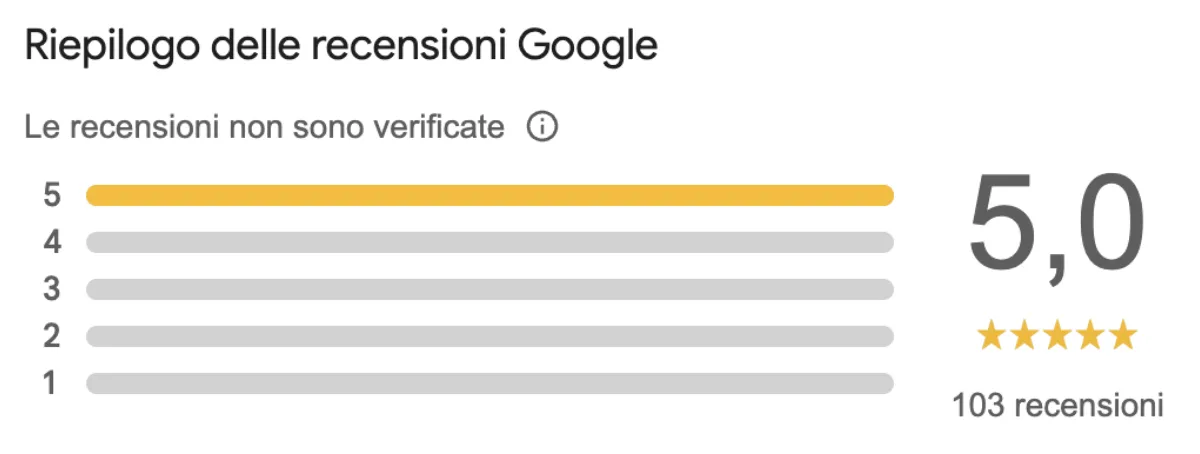Click the second gold star icon
The image size is (1200, 454).
click(1024, 336)
